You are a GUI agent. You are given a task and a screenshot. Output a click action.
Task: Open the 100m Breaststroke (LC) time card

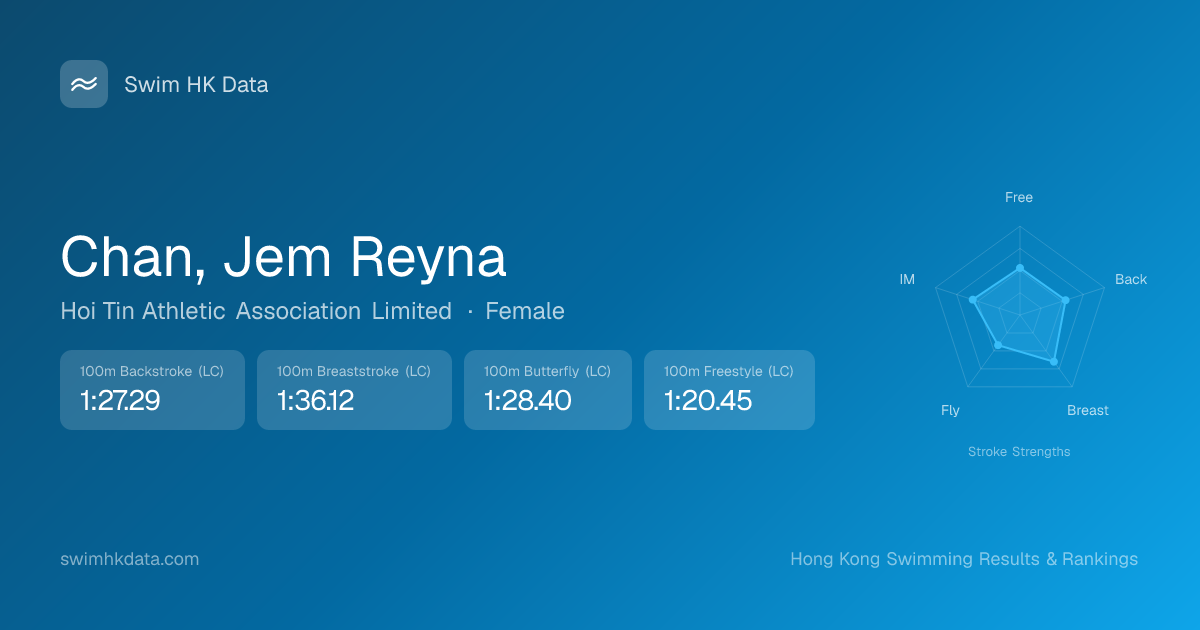[354, 390]
